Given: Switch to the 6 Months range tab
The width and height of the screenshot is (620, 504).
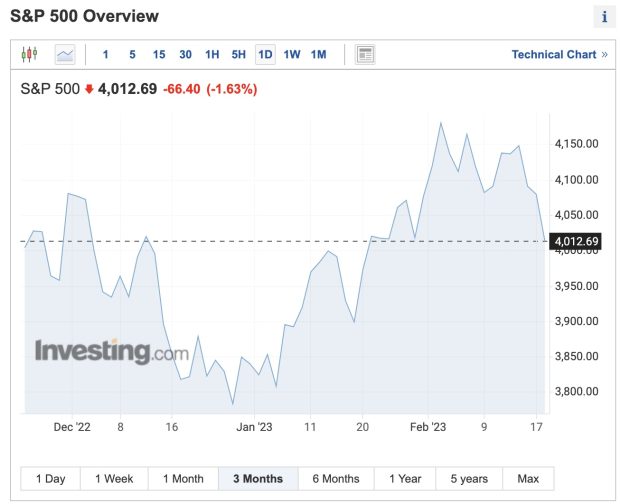Looking at the screenshot, I should [336, 479].
